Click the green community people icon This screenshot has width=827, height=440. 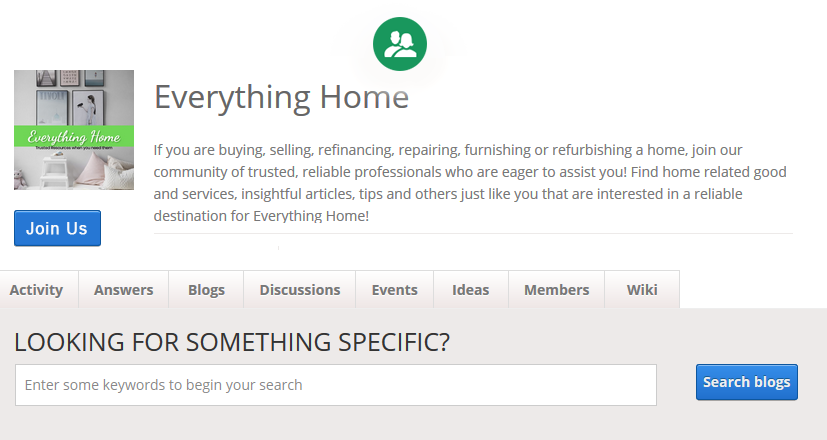point(400,44)
